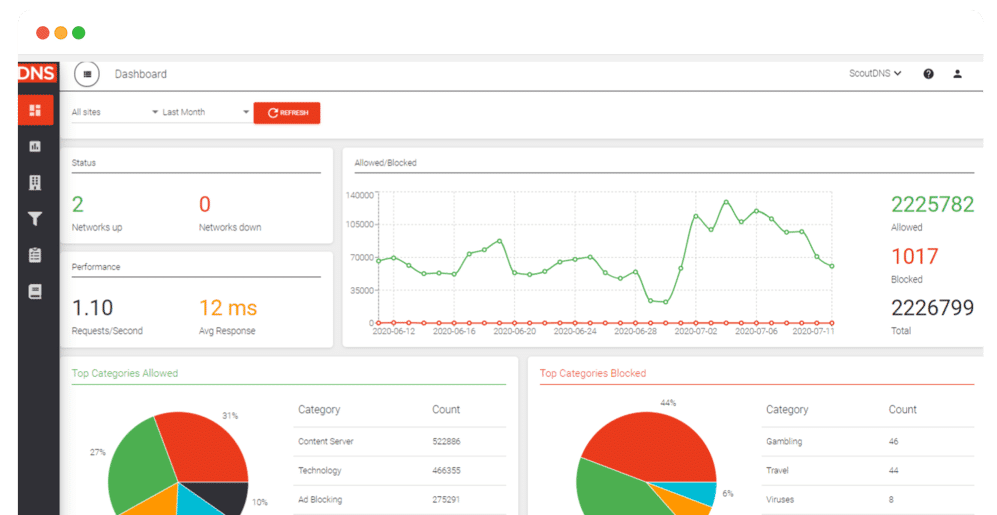
Task: Click the 522886 count cell
Action: point(446,441)
